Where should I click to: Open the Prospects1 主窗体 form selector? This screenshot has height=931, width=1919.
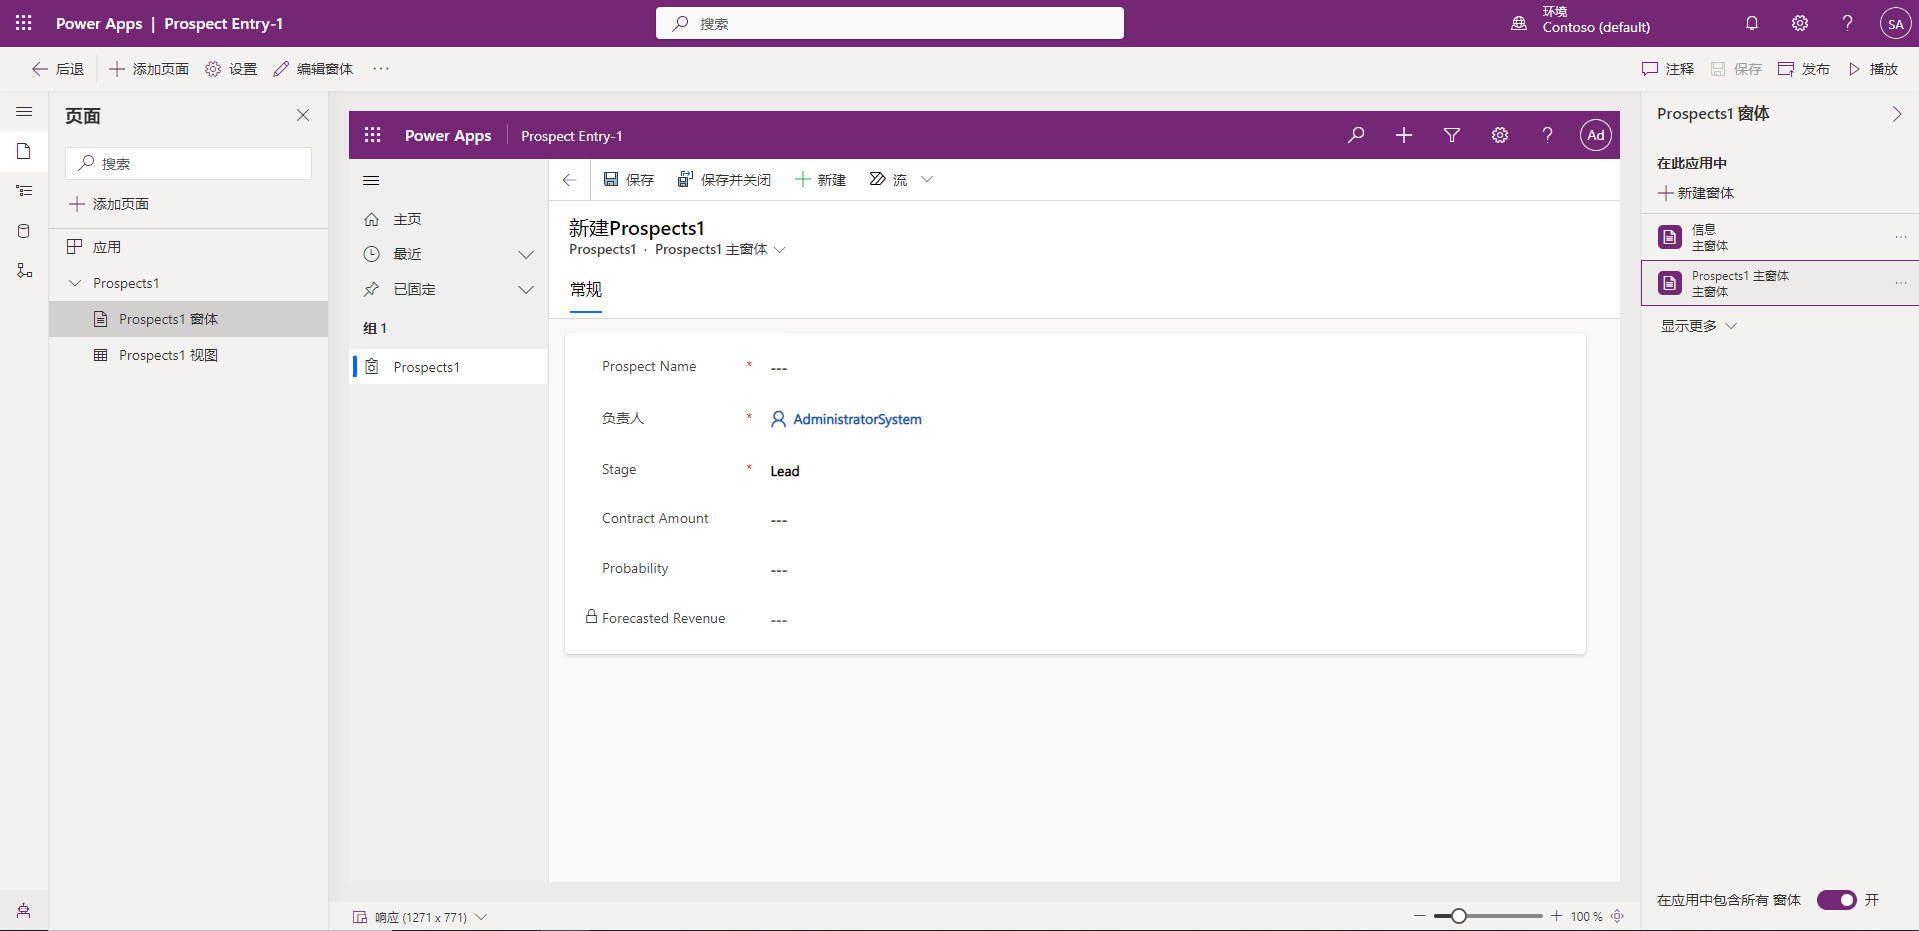pos(720,250)
